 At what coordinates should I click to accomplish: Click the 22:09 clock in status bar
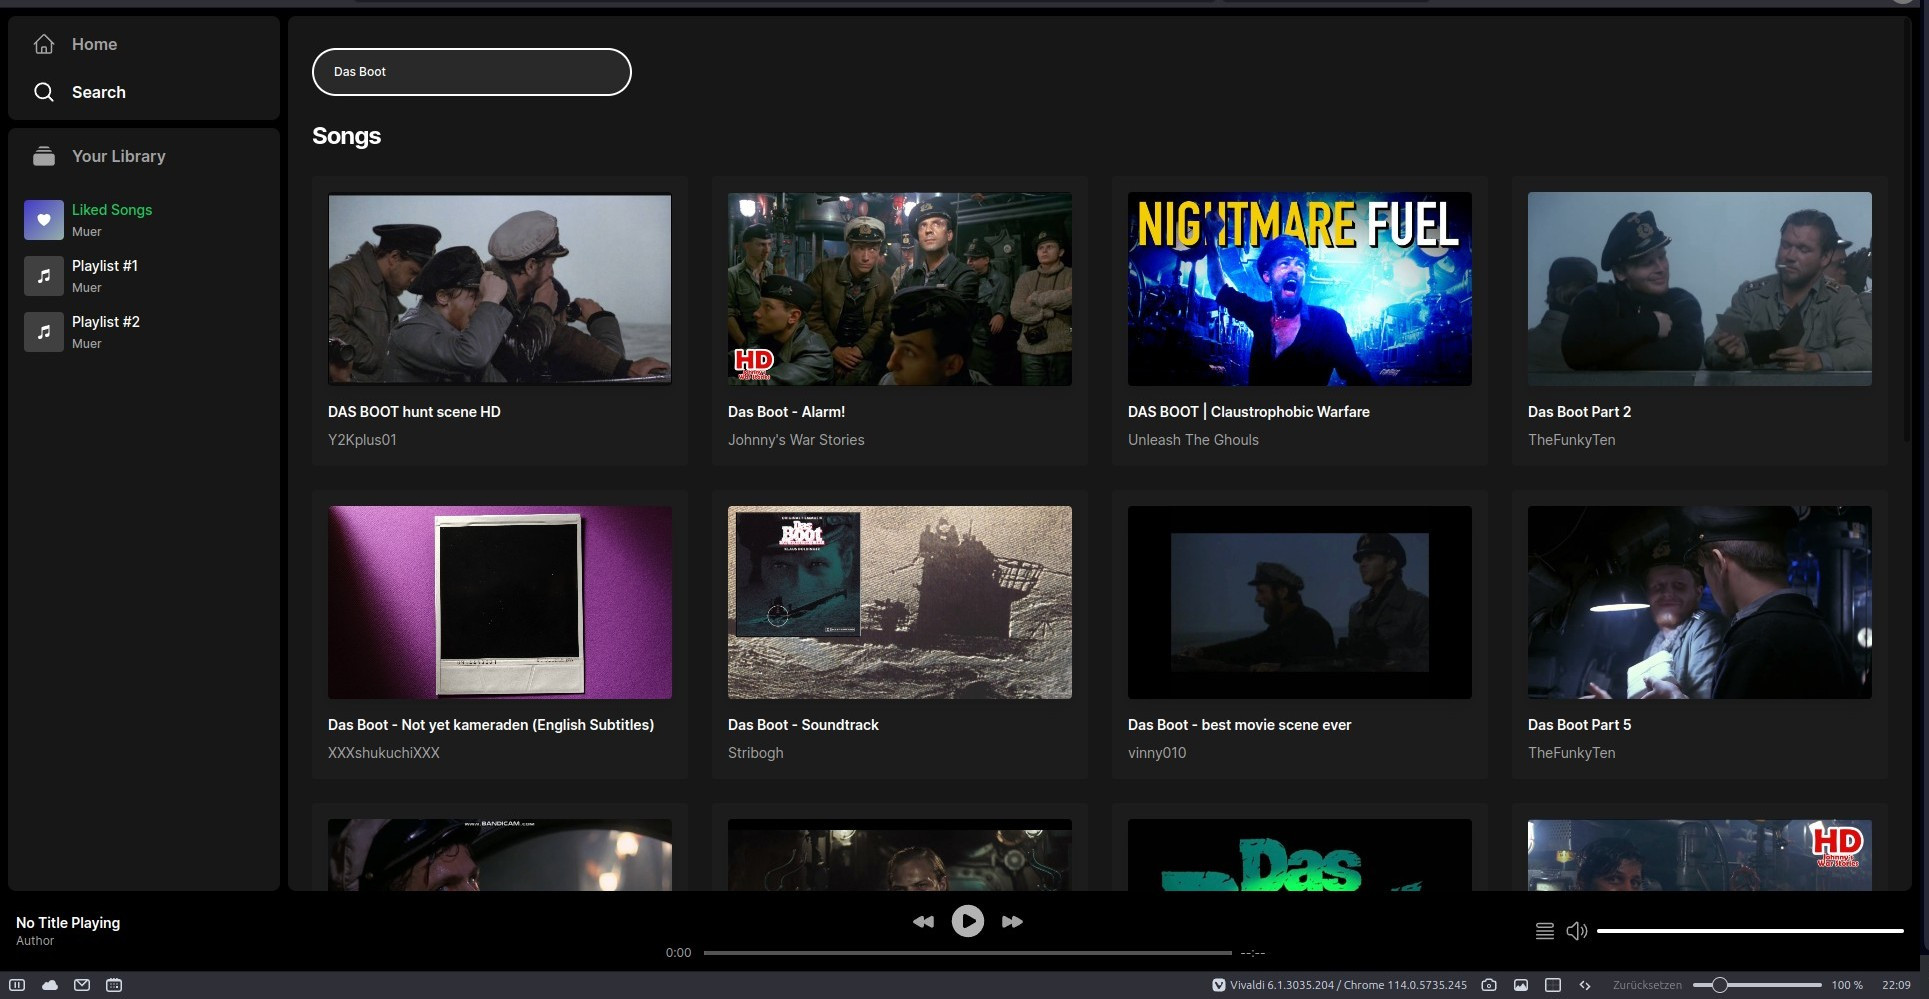tap(1896, 985)
